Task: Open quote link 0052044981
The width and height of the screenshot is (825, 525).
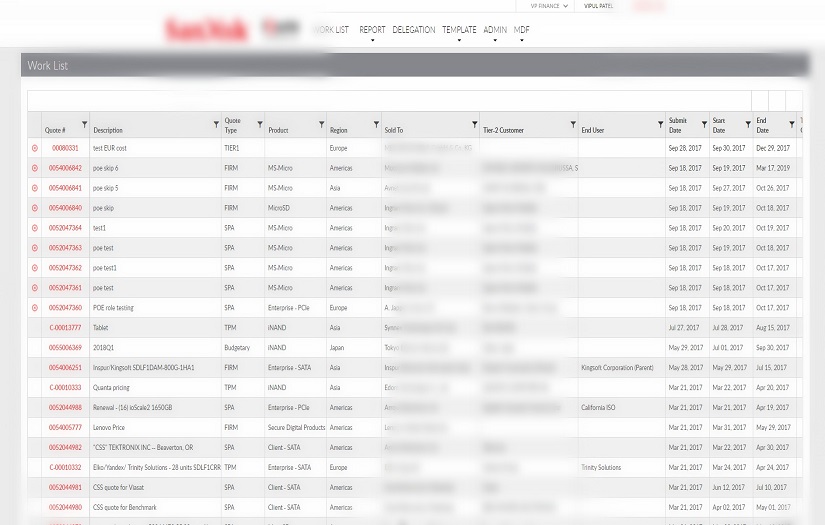Action: [65, 488]
